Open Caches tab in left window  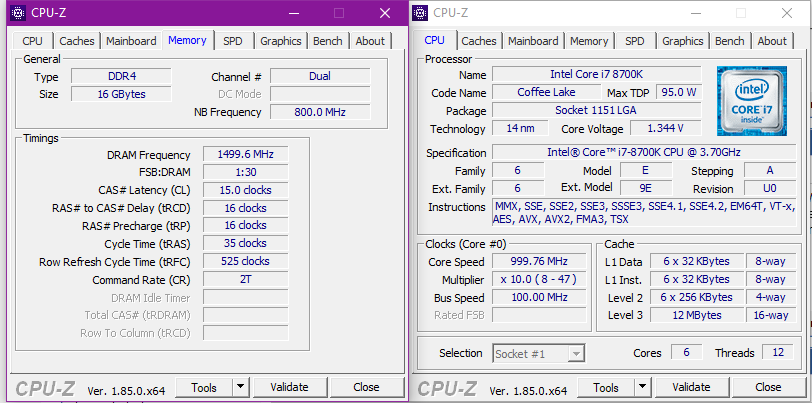pyautogui.click(x=77, y=41)
